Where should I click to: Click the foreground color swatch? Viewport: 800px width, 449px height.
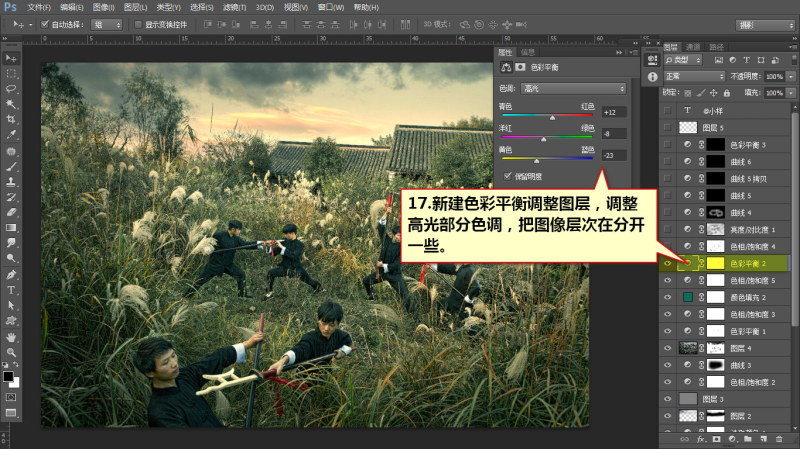tap(8, 377)
